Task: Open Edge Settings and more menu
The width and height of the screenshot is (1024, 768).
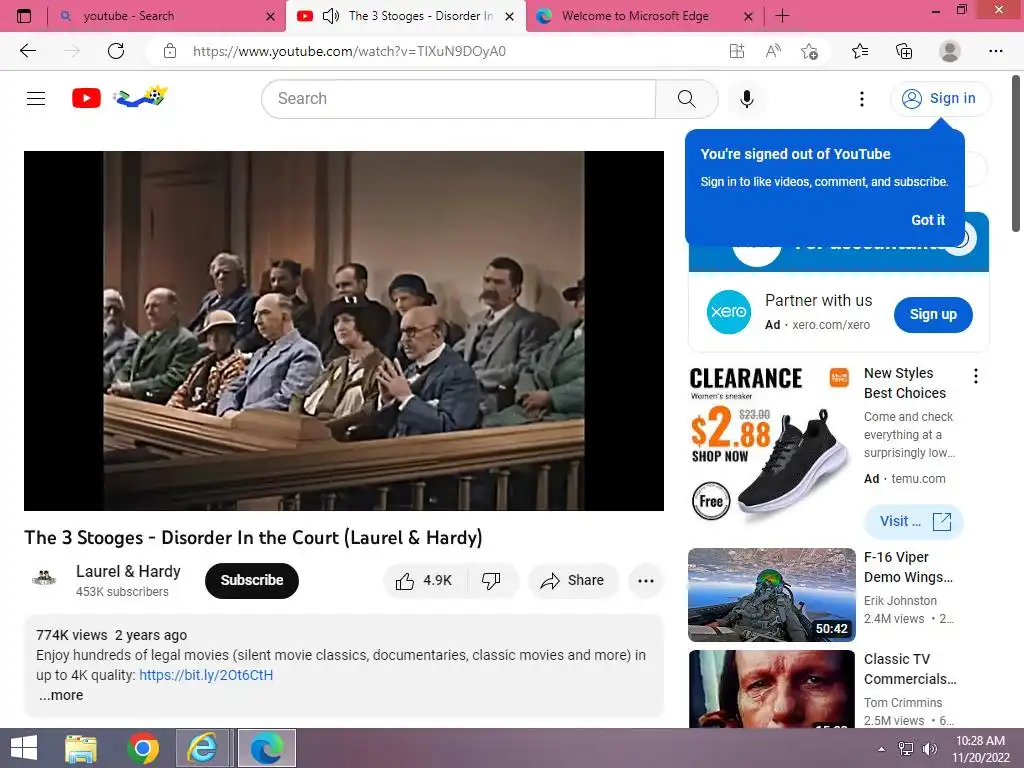Action: 995,51
